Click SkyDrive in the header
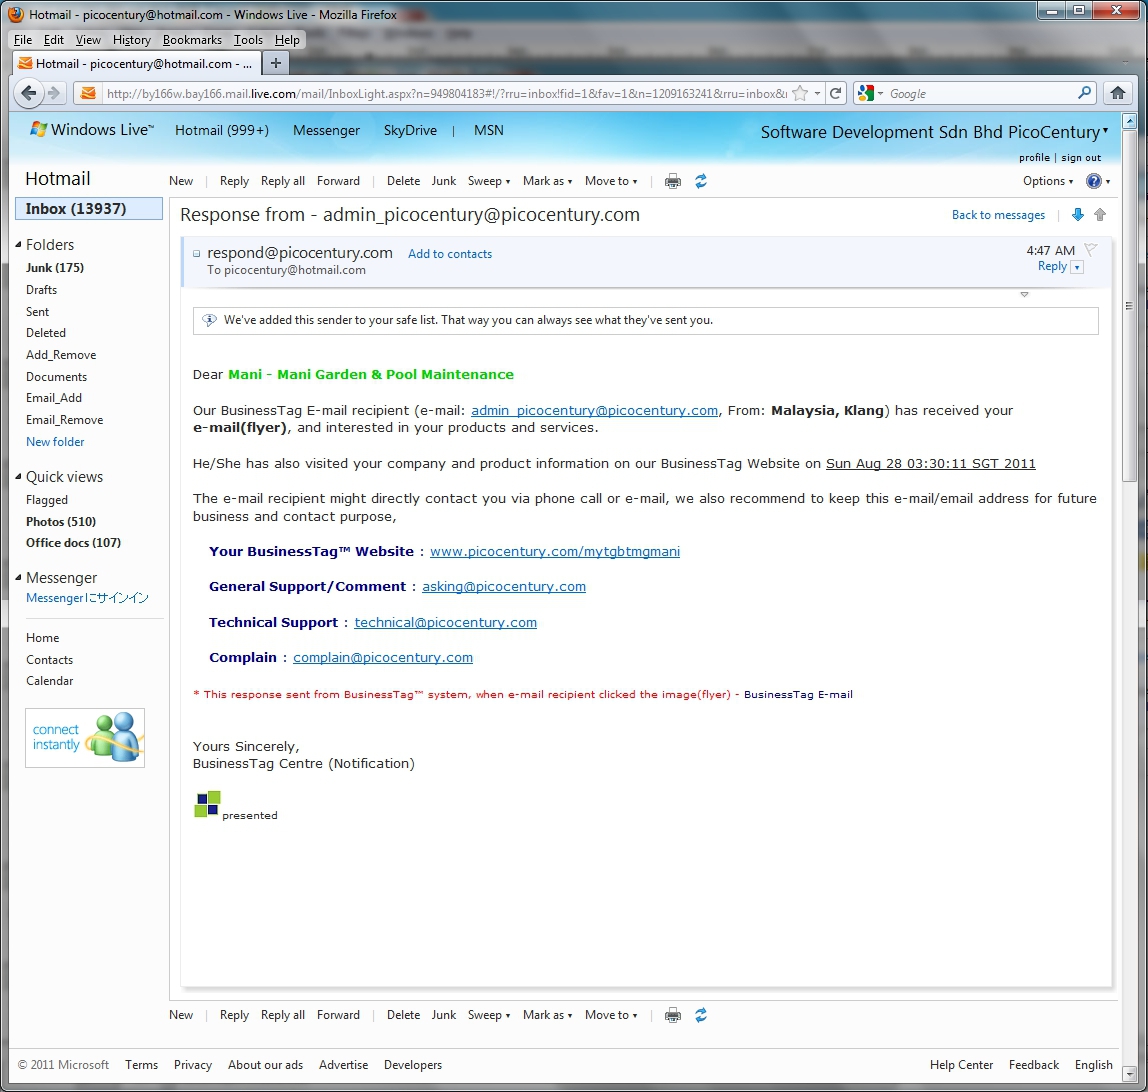This screenshot has width=1148, height=1092. click(410, 130)
